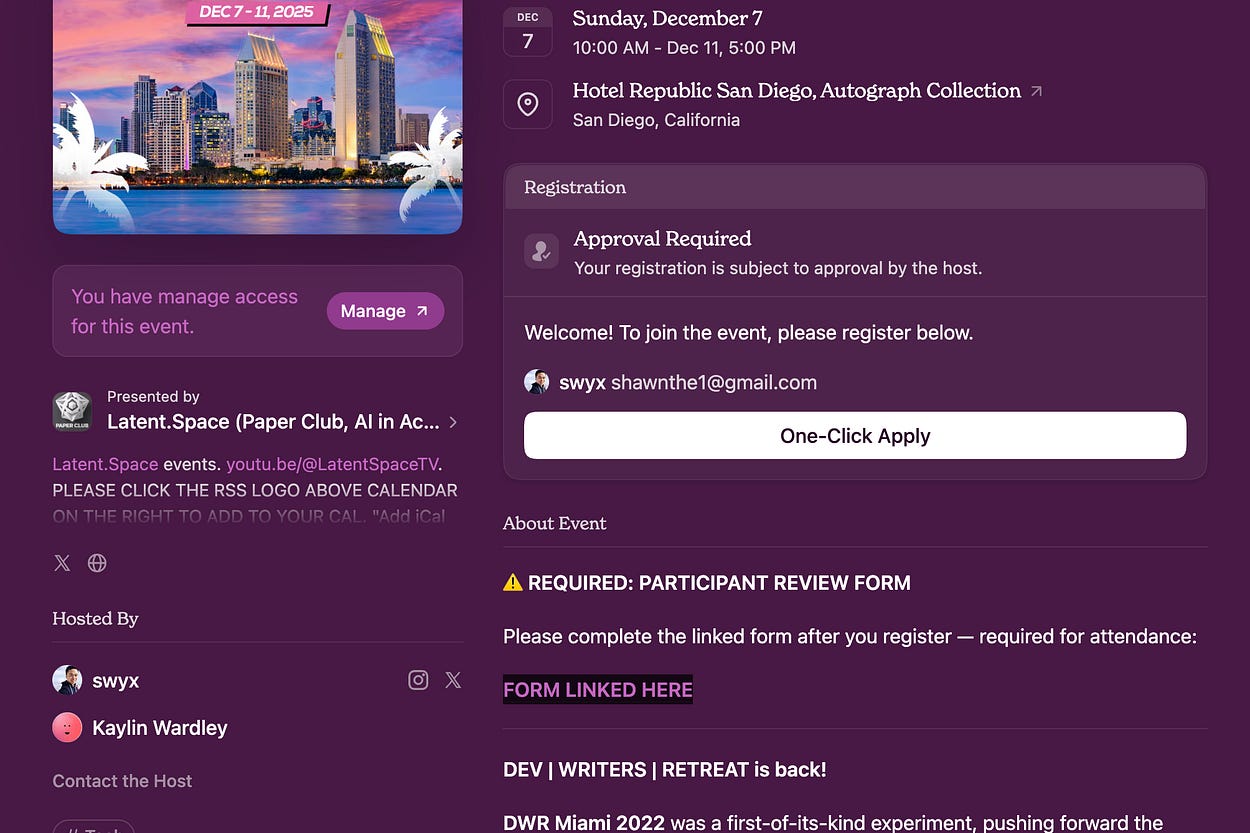
Task: Open FORM LINKED HERE link
Action: 598,690
